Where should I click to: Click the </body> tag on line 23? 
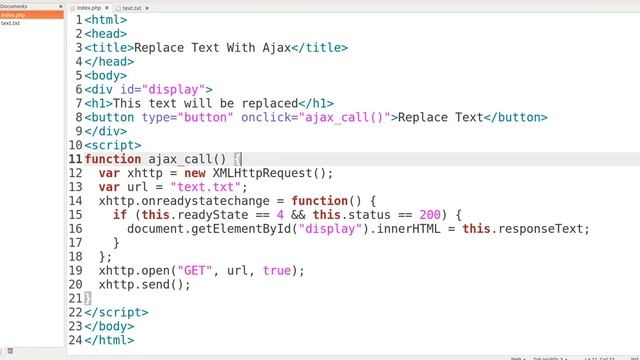click(x=109, y=326)
